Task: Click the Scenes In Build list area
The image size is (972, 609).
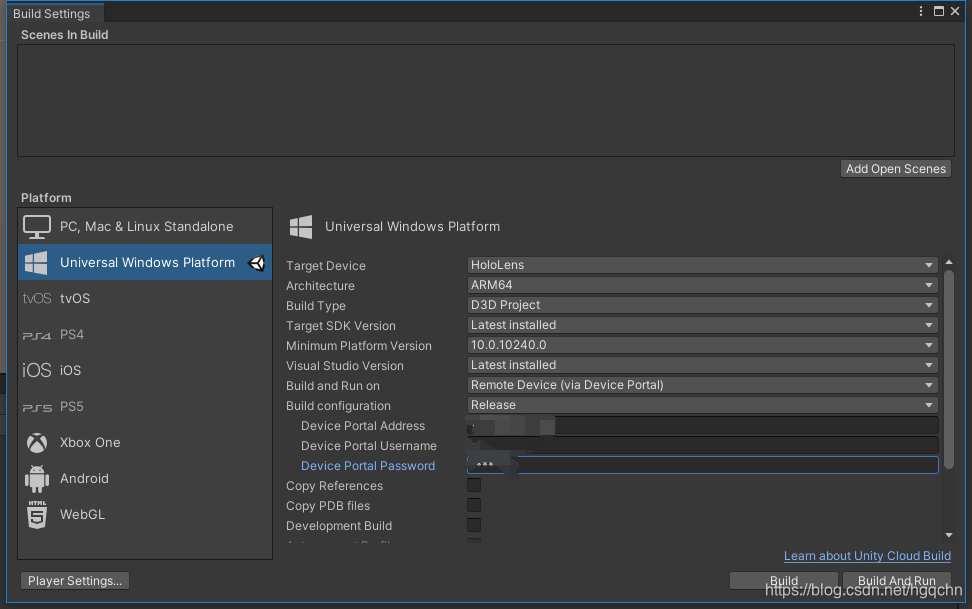Action: pyautogui.click(x=485, y=100)
